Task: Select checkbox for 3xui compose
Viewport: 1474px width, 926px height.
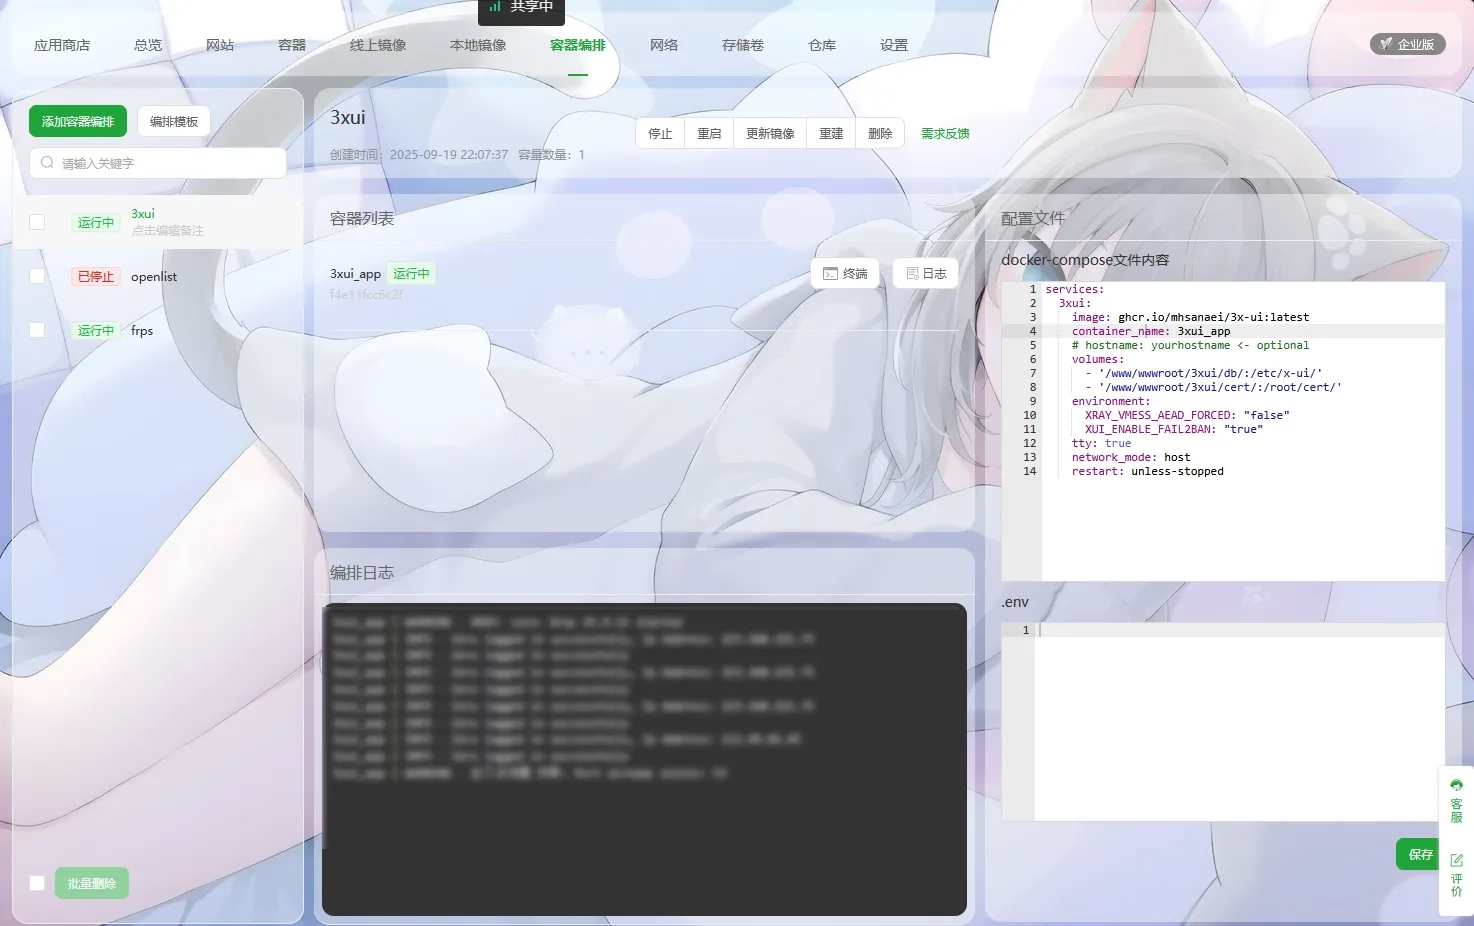Action: [37, 222]
